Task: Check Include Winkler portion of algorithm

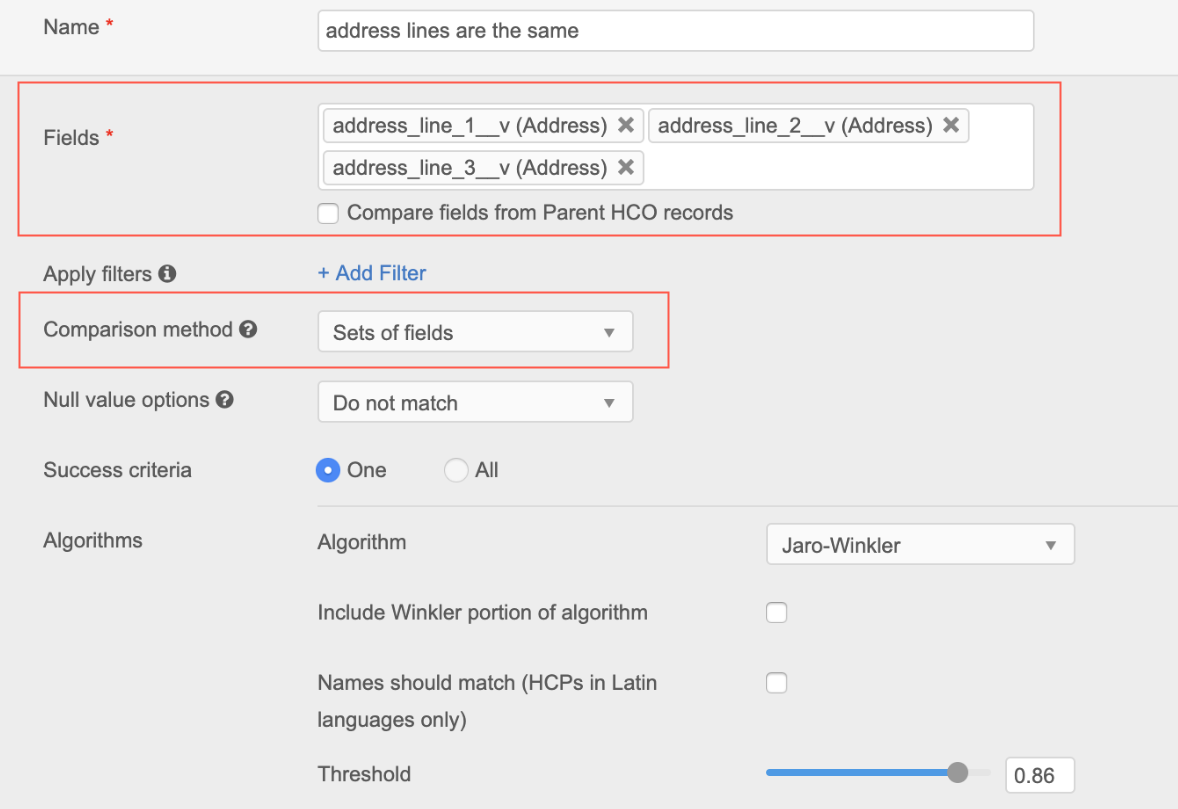Action: [x=776, y=613]
